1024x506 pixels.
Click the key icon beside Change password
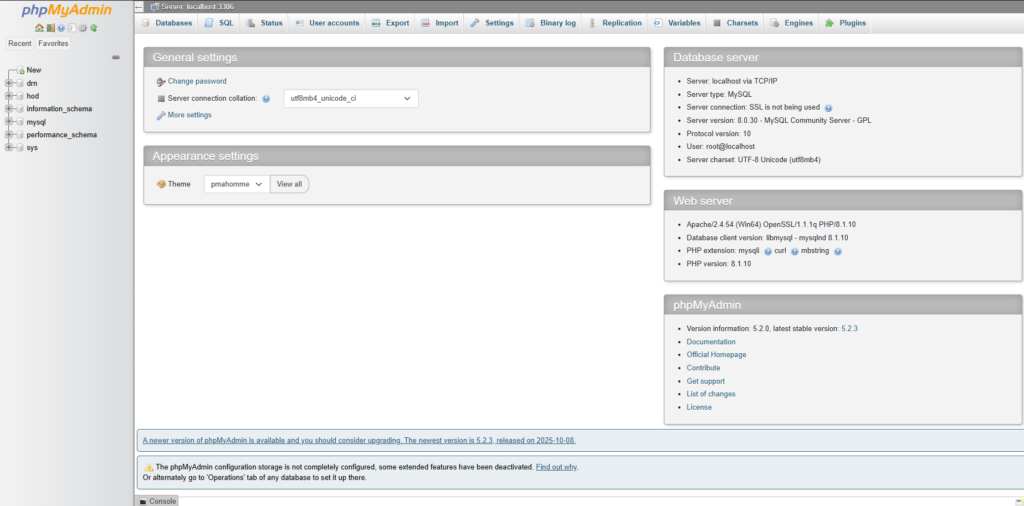(161, 82)
